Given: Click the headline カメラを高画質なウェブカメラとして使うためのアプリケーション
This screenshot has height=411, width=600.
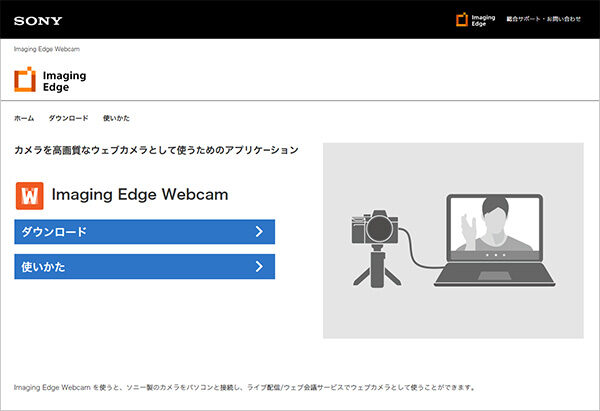Looking at the screenshot, I should pyautogui.click(x=156, y=150).
